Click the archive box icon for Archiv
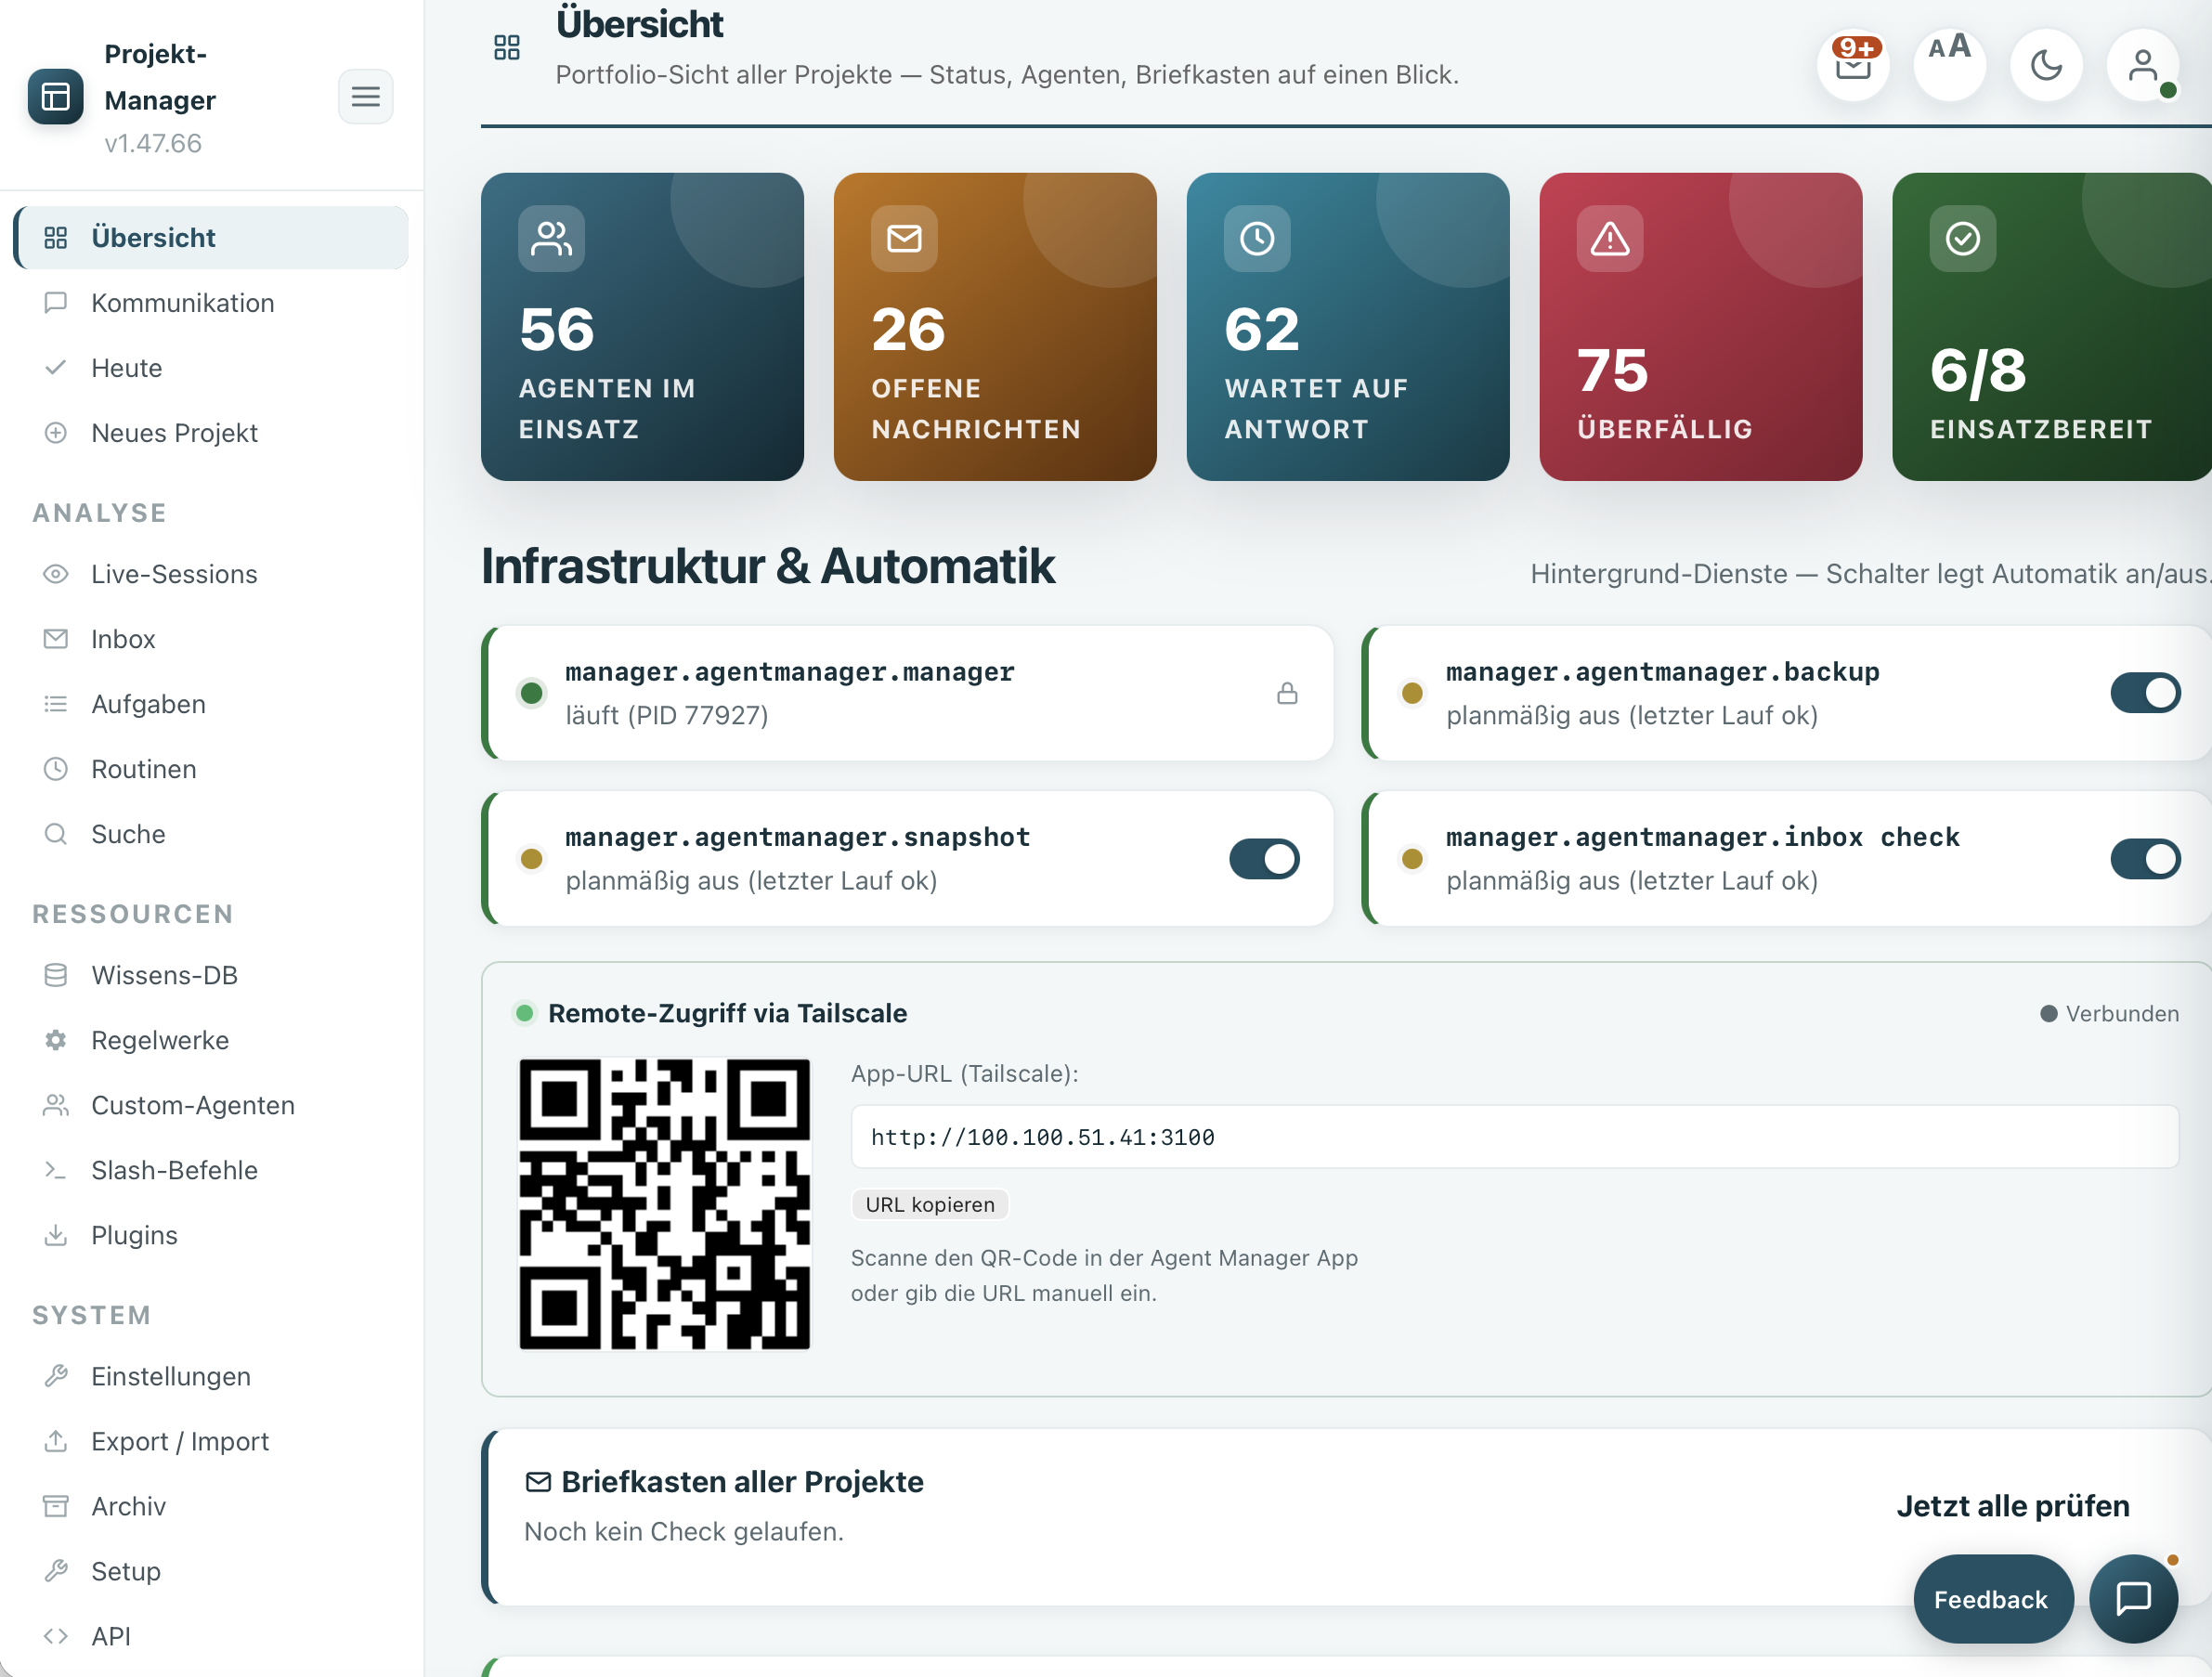This screenshot has height=1677, width=2212. pos(56,1506)
